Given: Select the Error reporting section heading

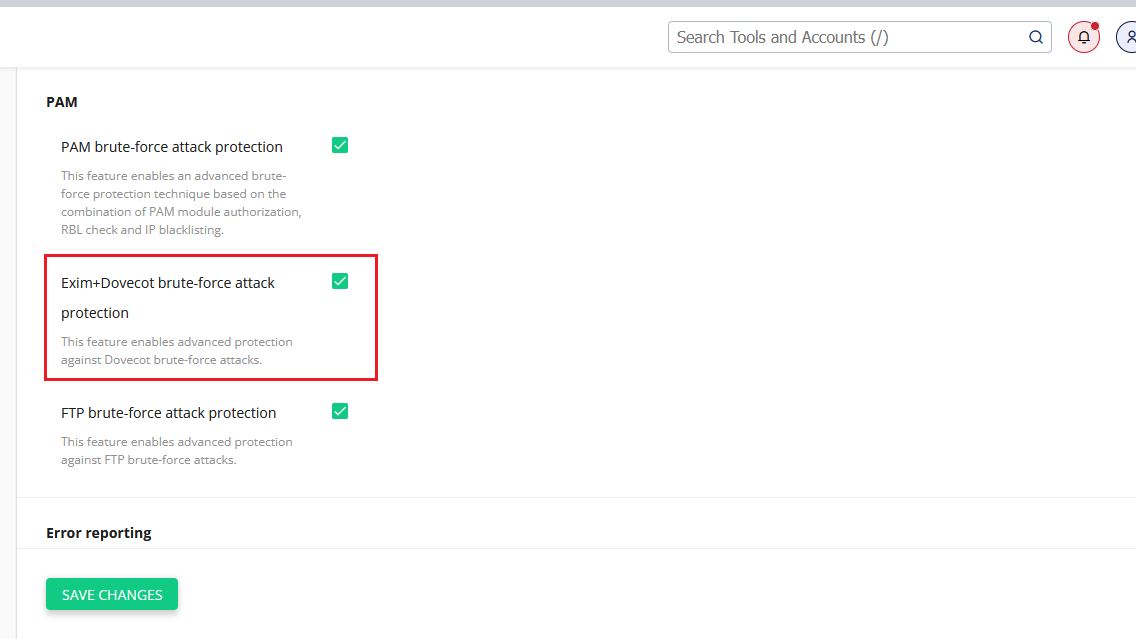Looking at the screenshot, I should (x=99, y=533).
